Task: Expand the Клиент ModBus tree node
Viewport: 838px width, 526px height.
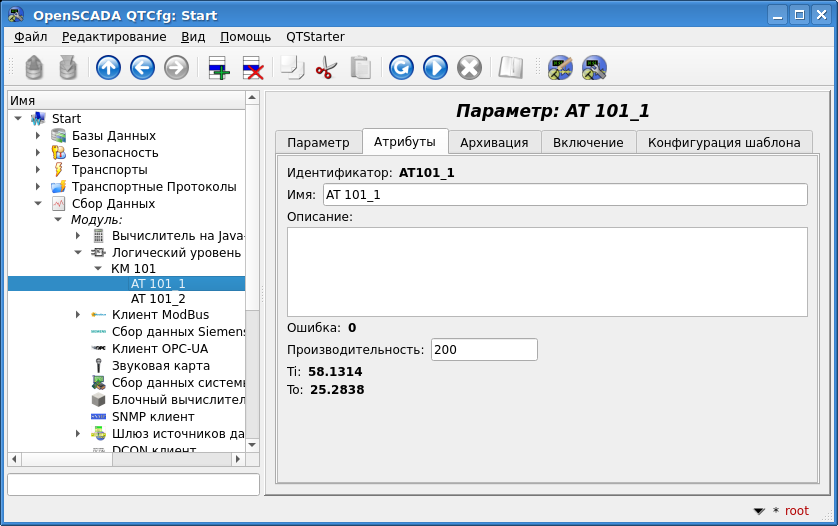Action: coord(78,315)
